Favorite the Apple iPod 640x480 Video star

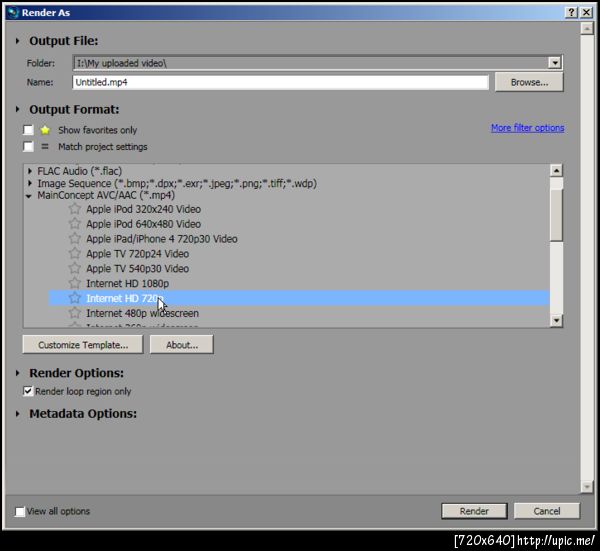[x=75, y=224]
